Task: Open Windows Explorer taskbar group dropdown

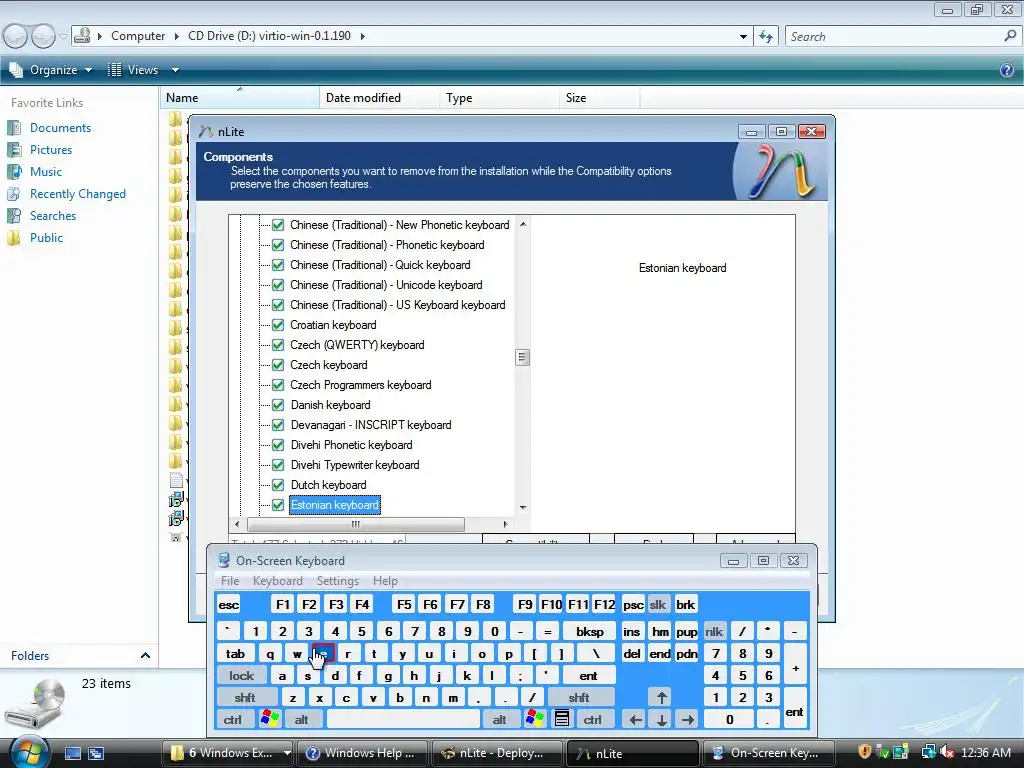Action: 286,753
